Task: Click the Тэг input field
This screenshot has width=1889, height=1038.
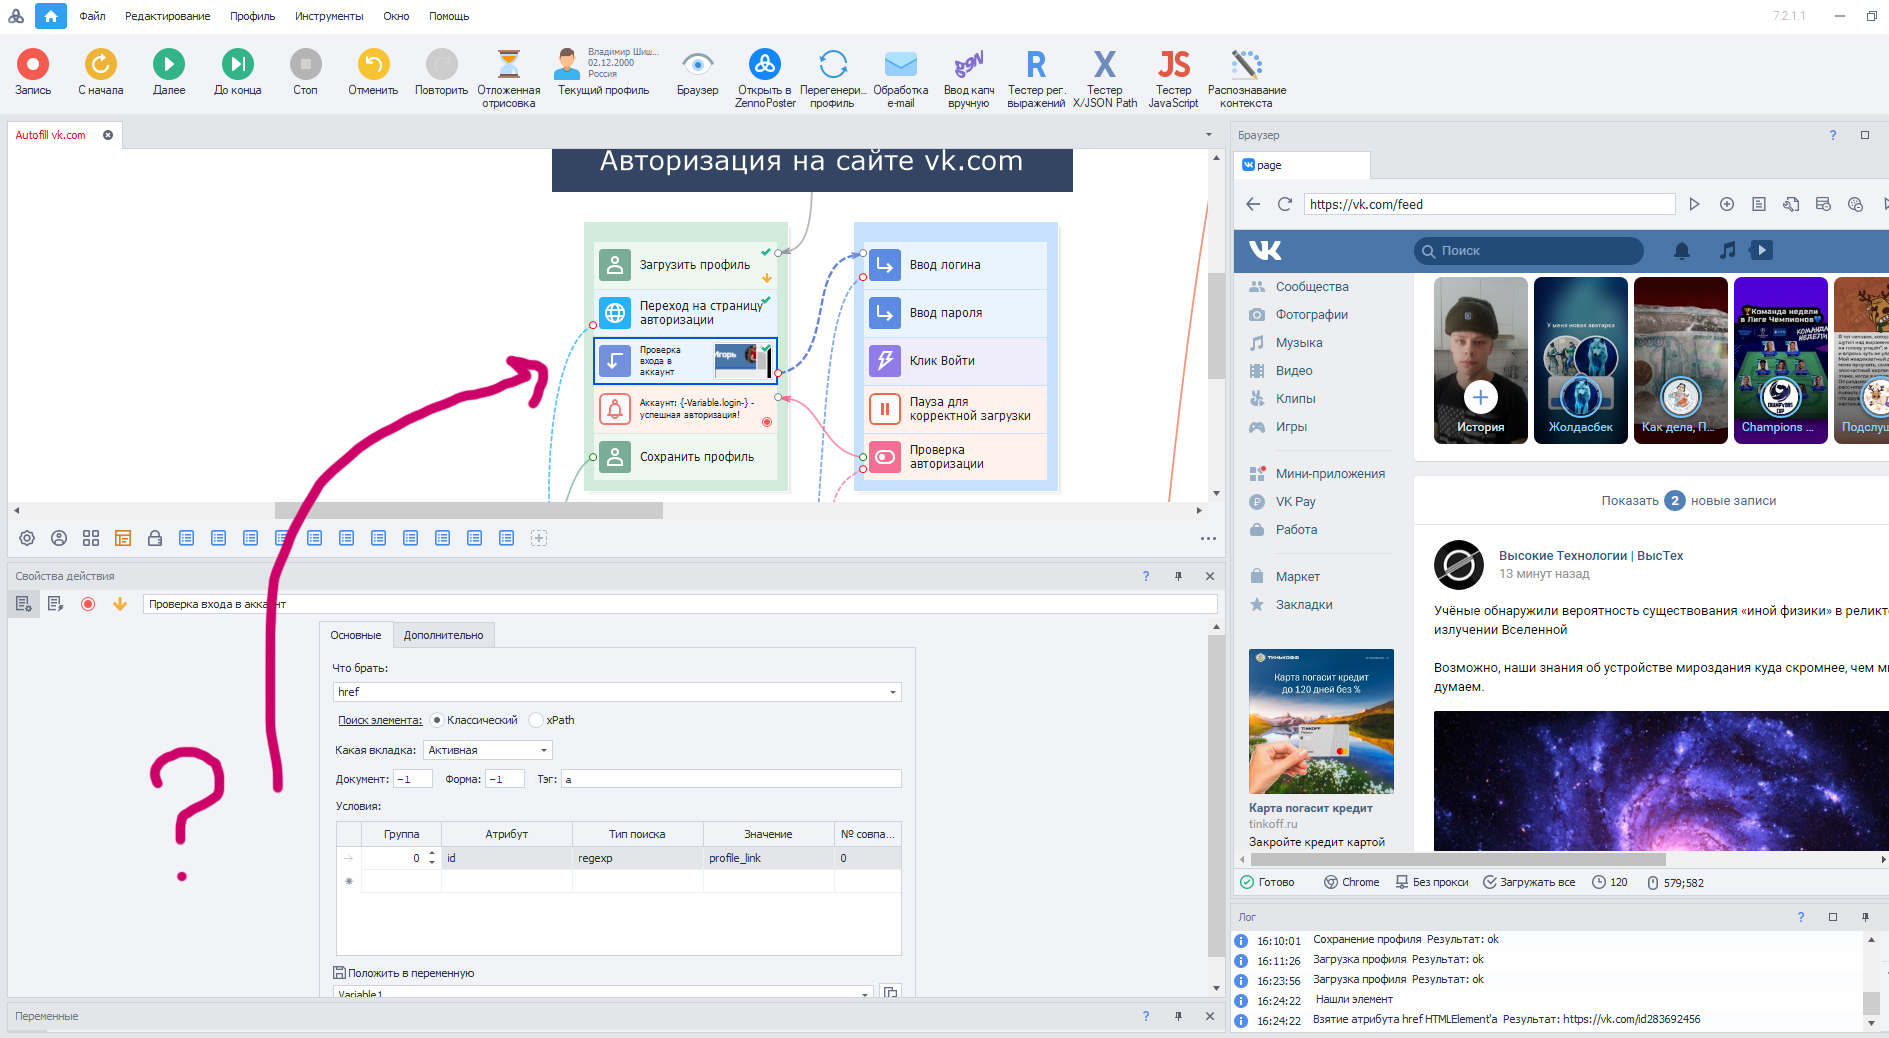Action: [731, 779]
